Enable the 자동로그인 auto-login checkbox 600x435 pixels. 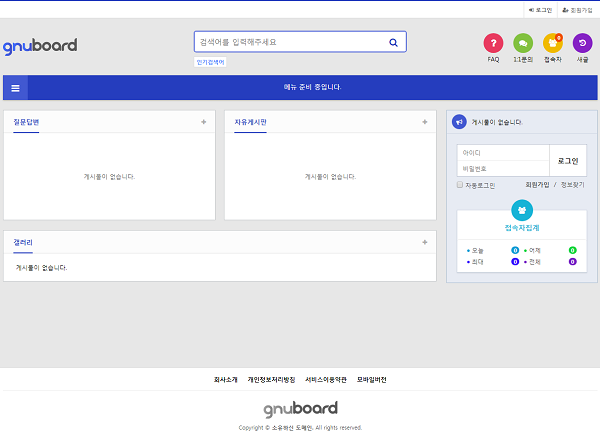(x=460, y=185)
